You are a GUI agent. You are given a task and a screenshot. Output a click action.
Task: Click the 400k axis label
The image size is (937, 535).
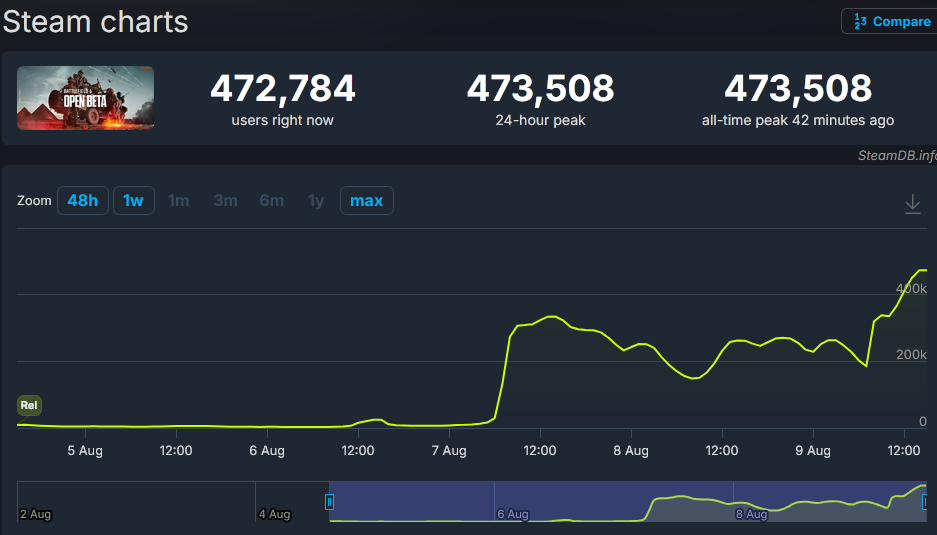(911, 288)
